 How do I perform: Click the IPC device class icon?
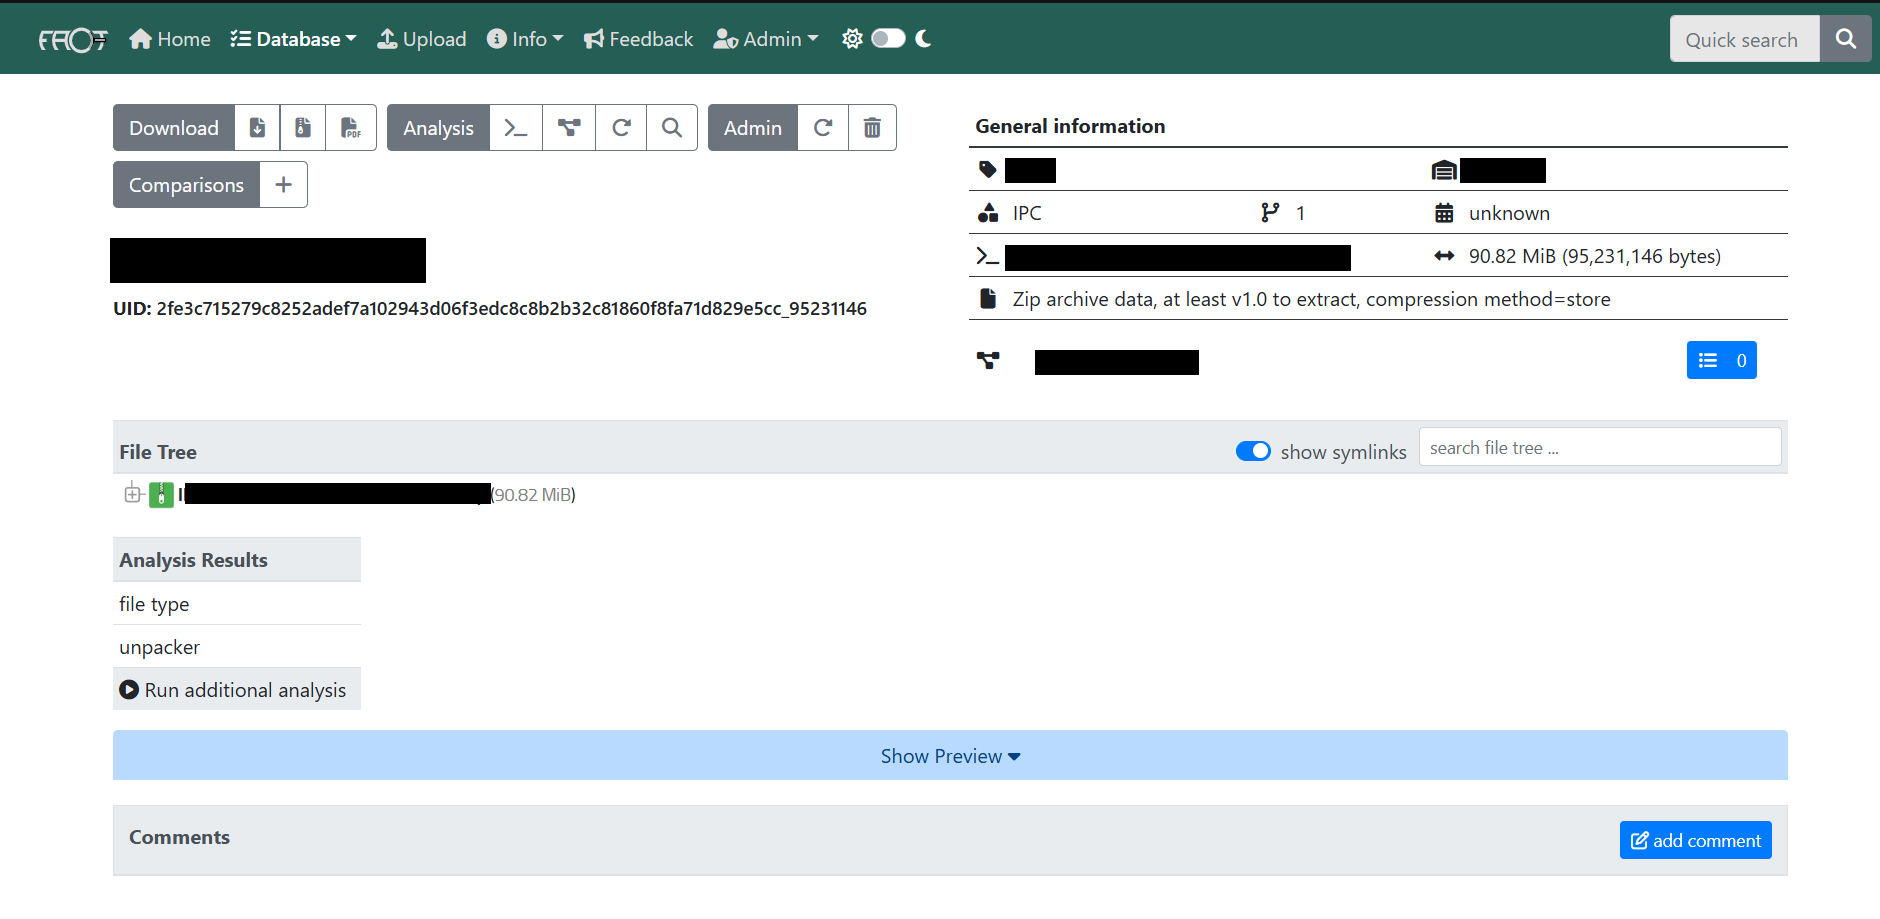pos(988,213)
